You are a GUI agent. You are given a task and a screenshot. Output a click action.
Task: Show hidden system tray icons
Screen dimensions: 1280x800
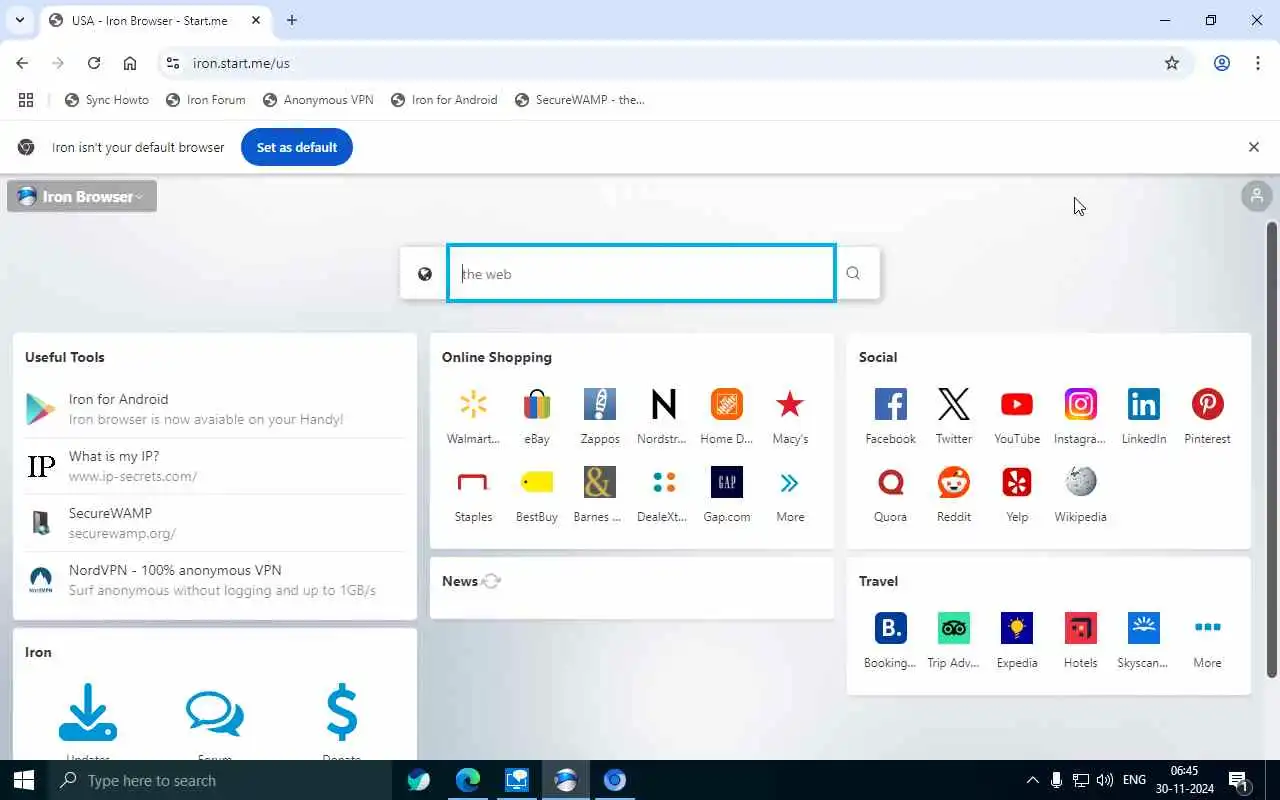pyautogui.click(x=1033, y=780)
